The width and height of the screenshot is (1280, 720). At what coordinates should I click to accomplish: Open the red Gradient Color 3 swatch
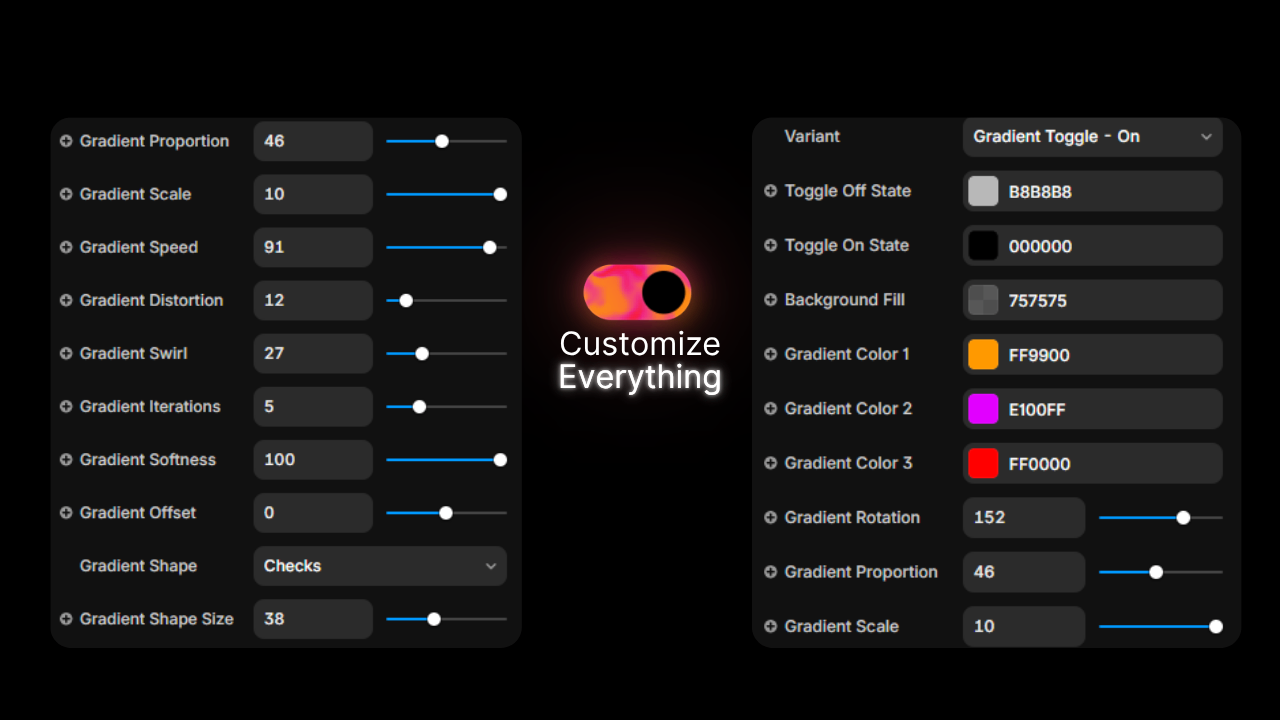pyautogui.click(x=983, y=464)
